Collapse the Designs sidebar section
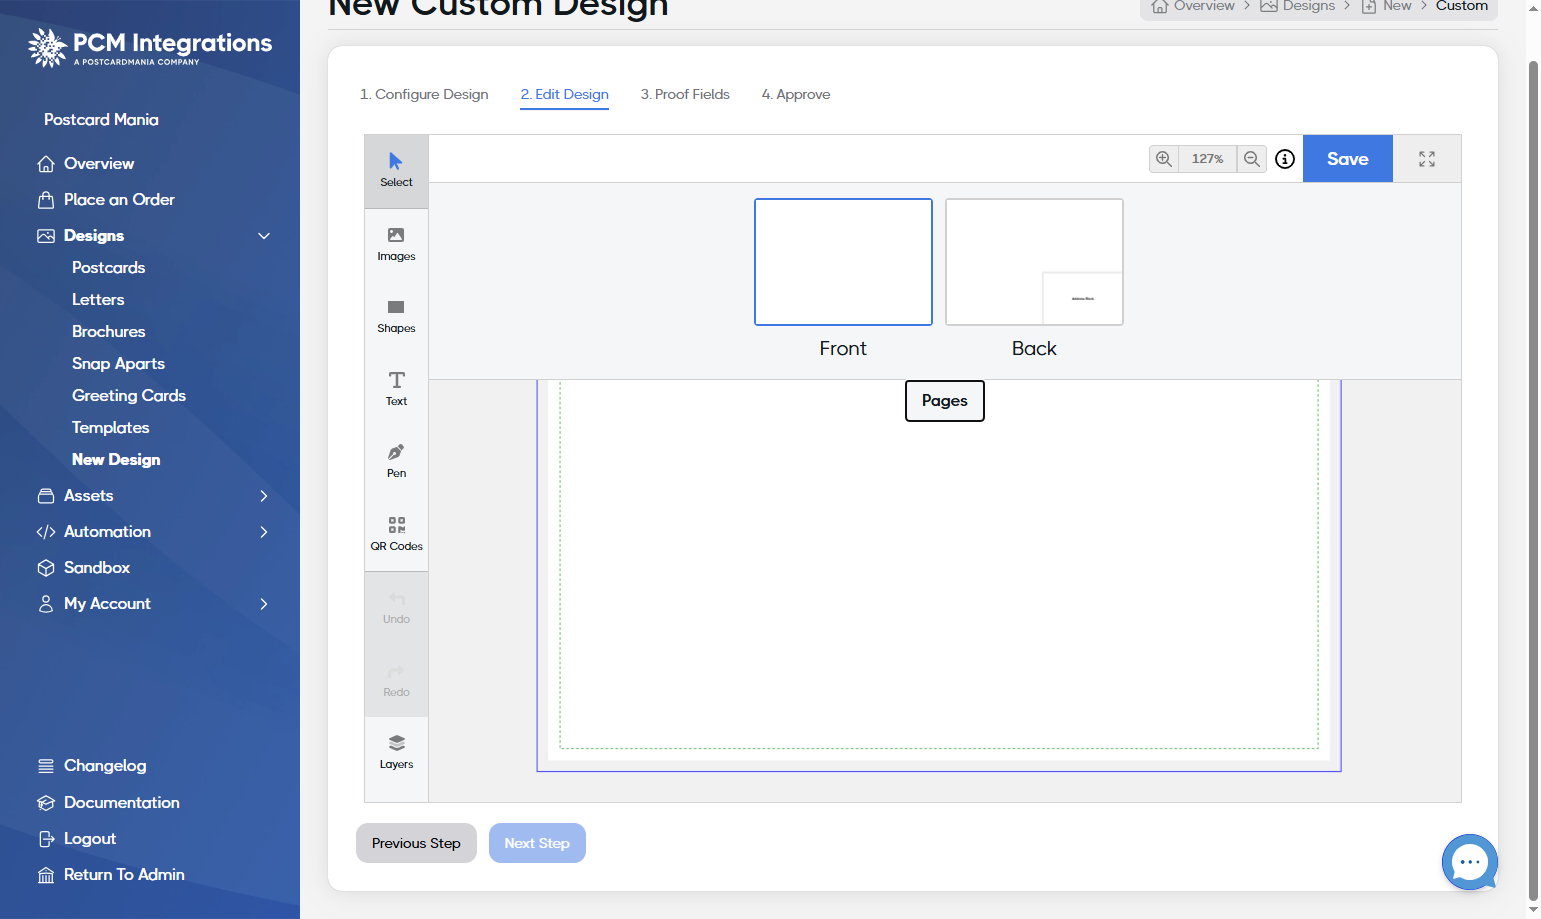Image resolution: width=1541 pixels, height=919 pixels. tap(264, 236)
